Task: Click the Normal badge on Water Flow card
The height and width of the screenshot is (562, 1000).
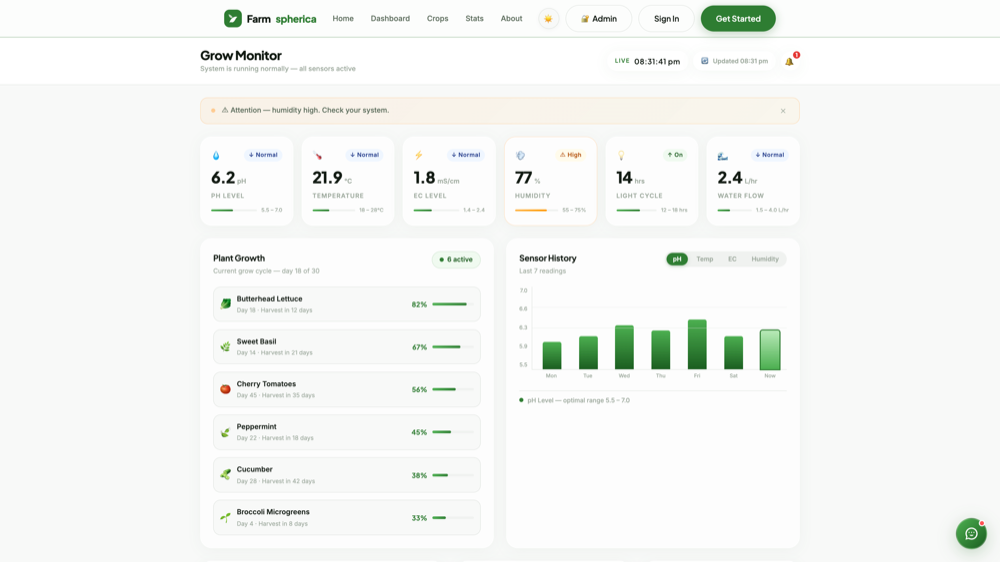Action: pos(769,155)
